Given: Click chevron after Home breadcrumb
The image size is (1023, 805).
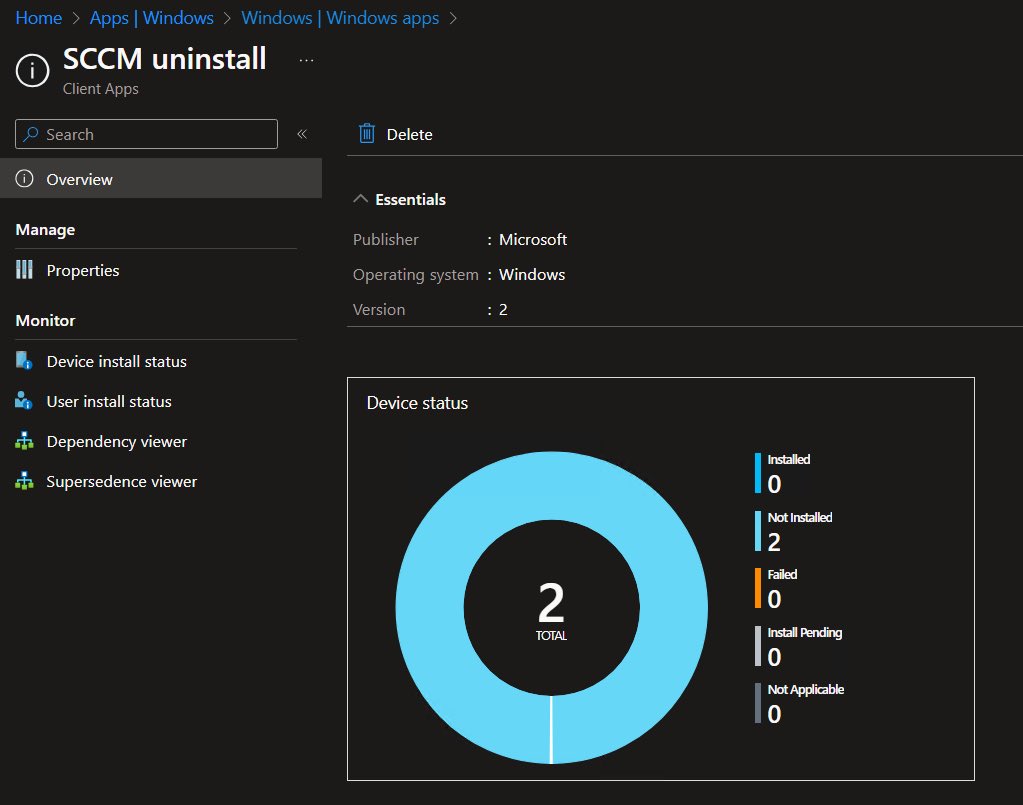Looking at the screenshot, I should [x=76, y=18].
